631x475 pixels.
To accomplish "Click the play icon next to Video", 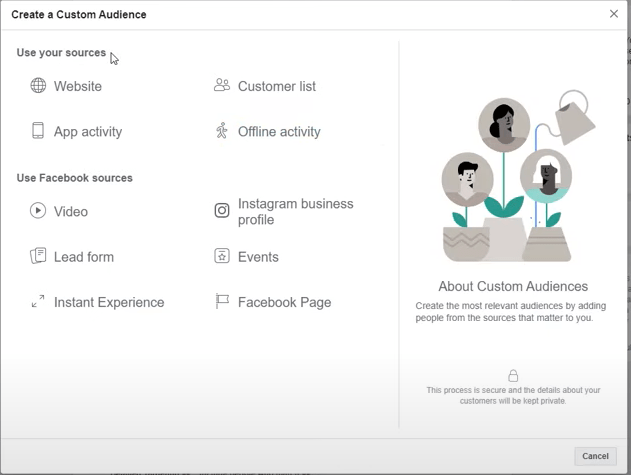I will tap(38, 211).
